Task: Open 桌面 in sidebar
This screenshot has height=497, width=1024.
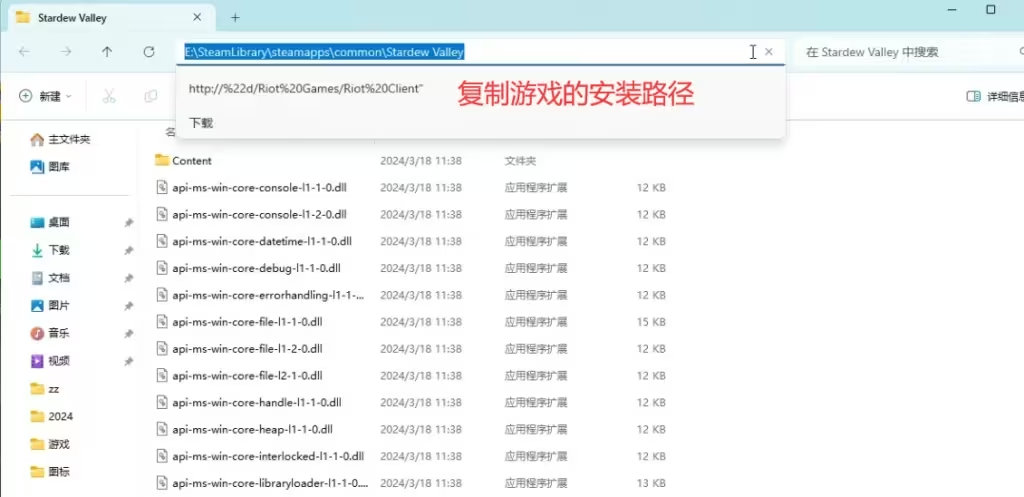Action: click(50, 222)
